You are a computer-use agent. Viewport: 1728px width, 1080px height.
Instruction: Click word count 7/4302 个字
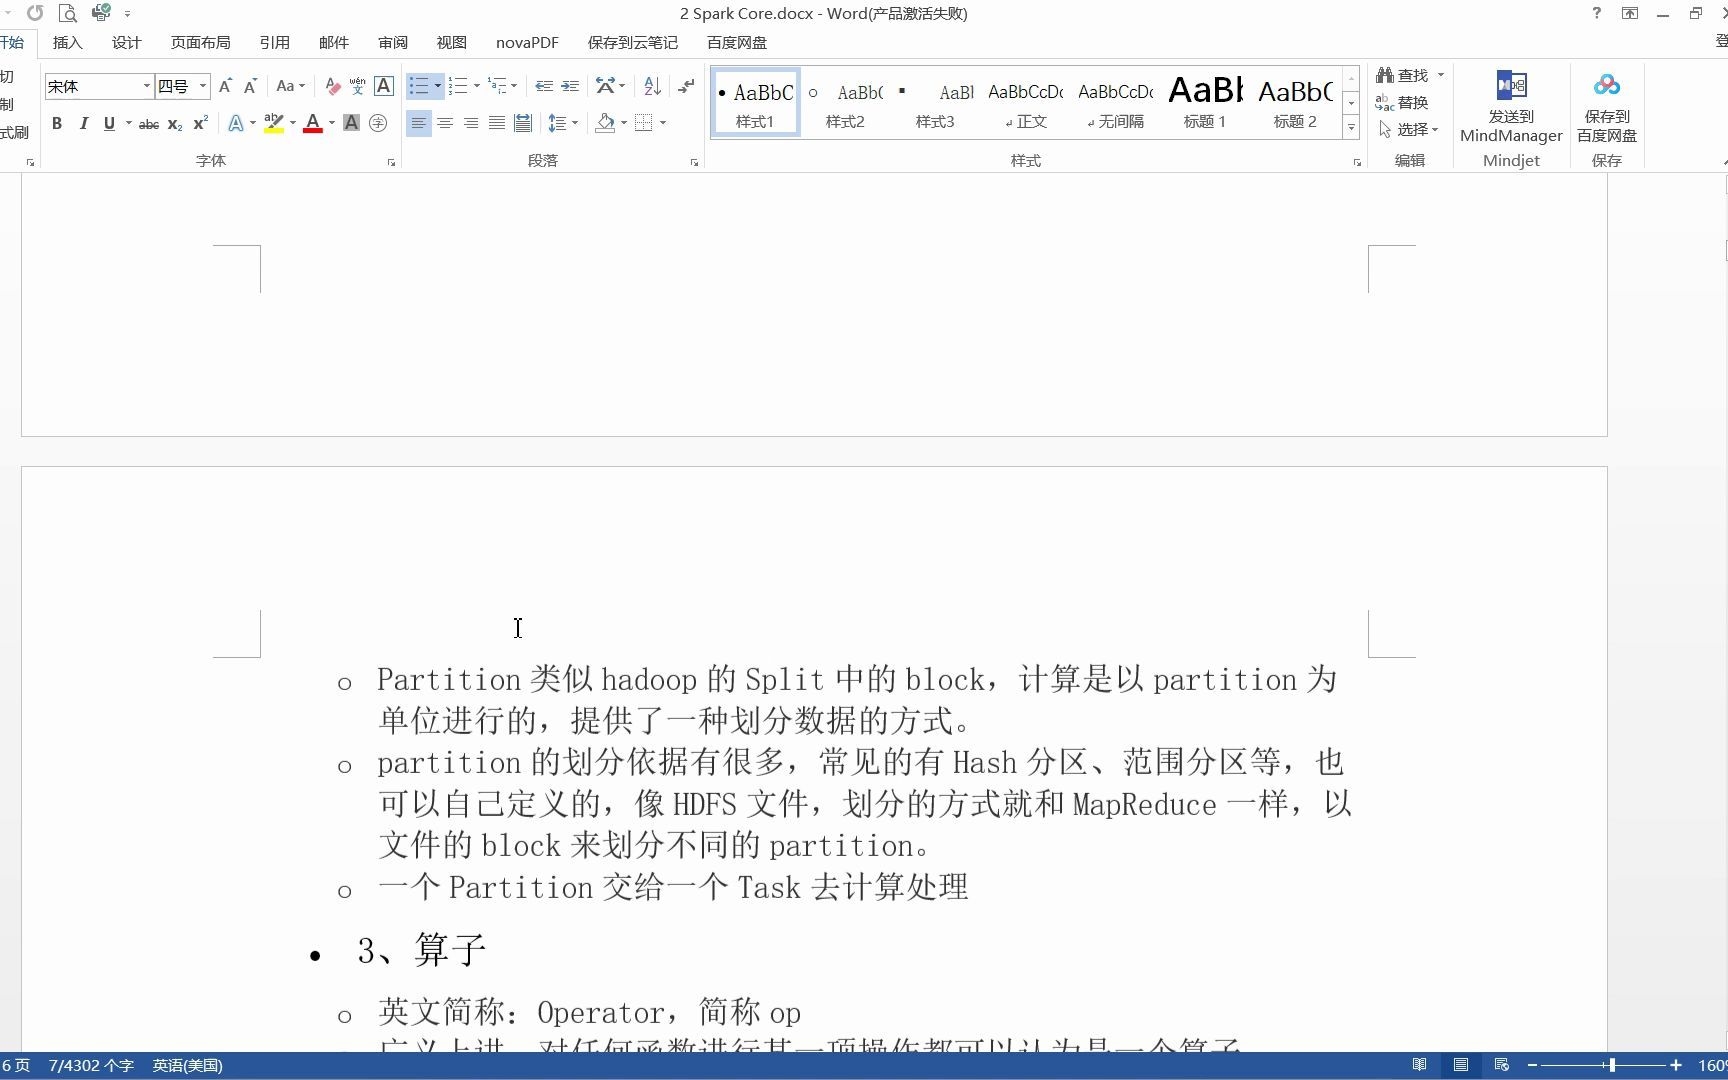pyautogui.click(x=91, y=1065)
